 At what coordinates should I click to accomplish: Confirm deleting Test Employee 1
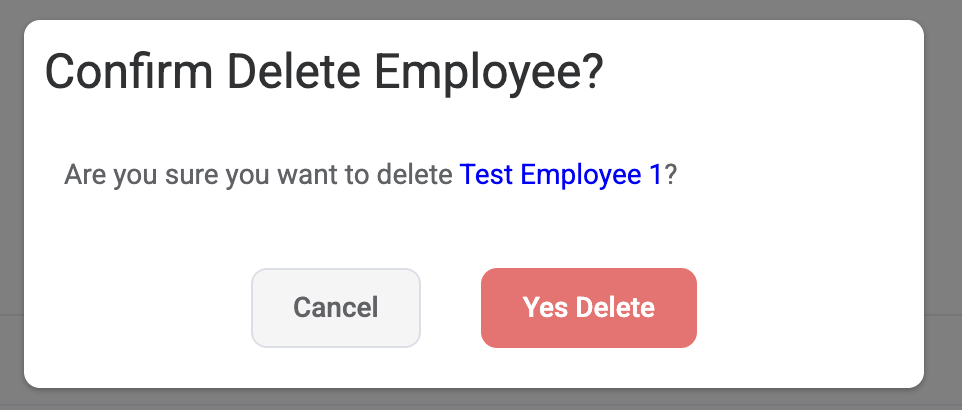[588, 308]
